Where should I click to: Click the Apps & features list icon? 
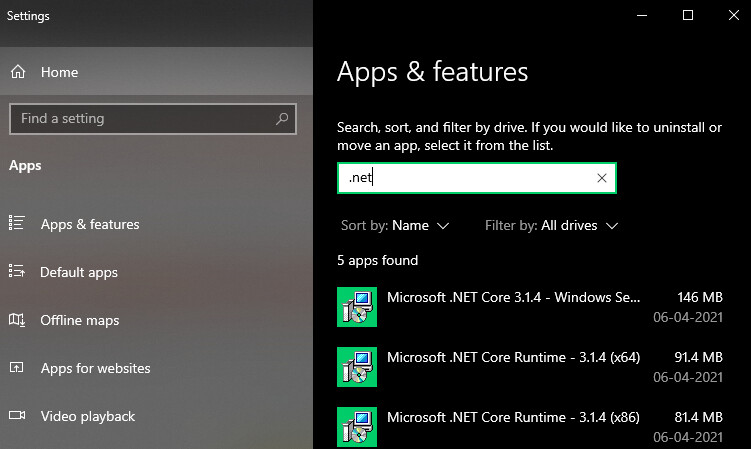[x=16, y=223]
